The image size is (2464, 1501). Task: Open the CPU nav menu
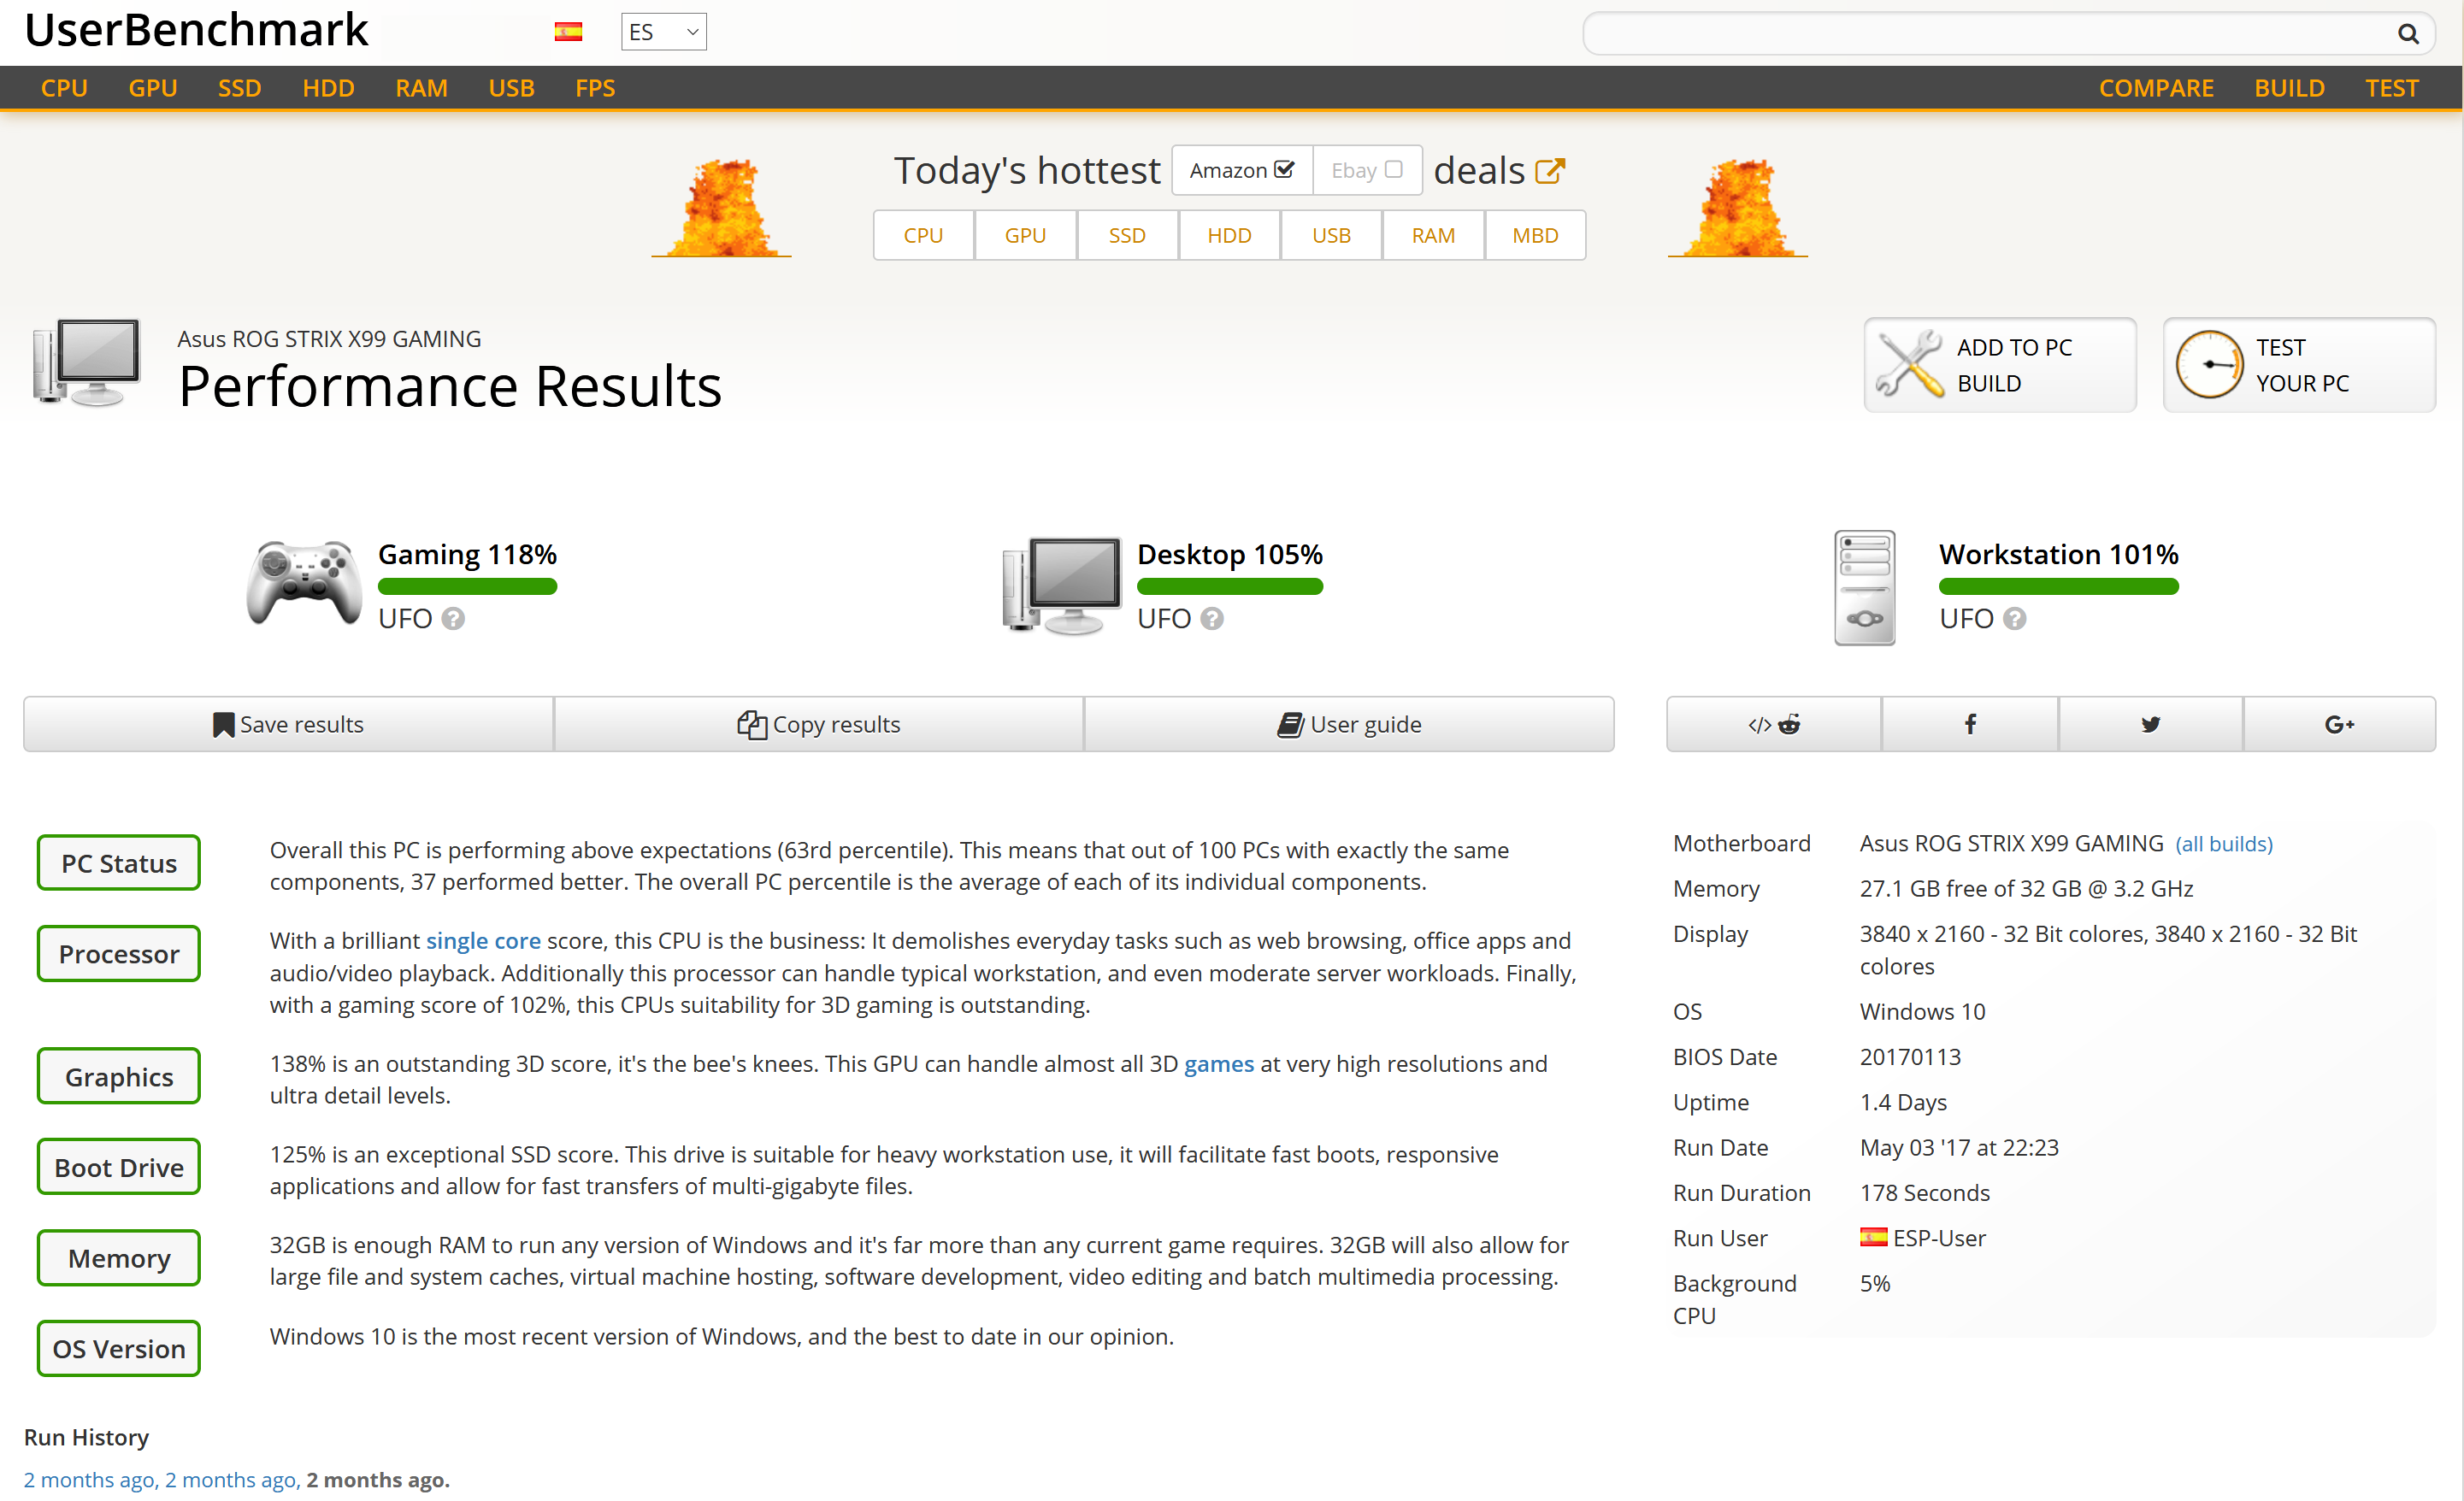[x=64, y=88]
